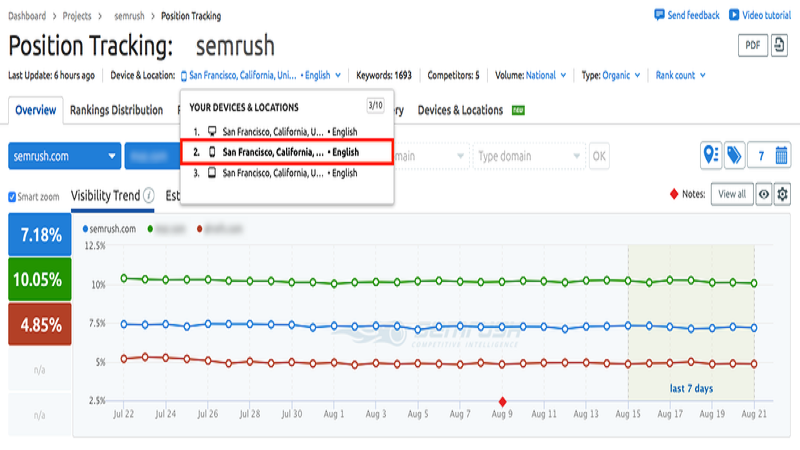Open the calendar date range icon

(x=781, y=155)
